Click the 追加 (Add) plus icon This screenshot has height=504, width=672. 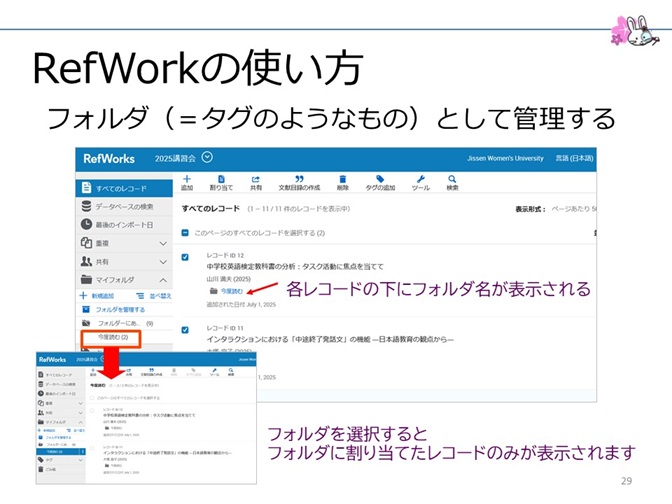click(x=187, y=180)
